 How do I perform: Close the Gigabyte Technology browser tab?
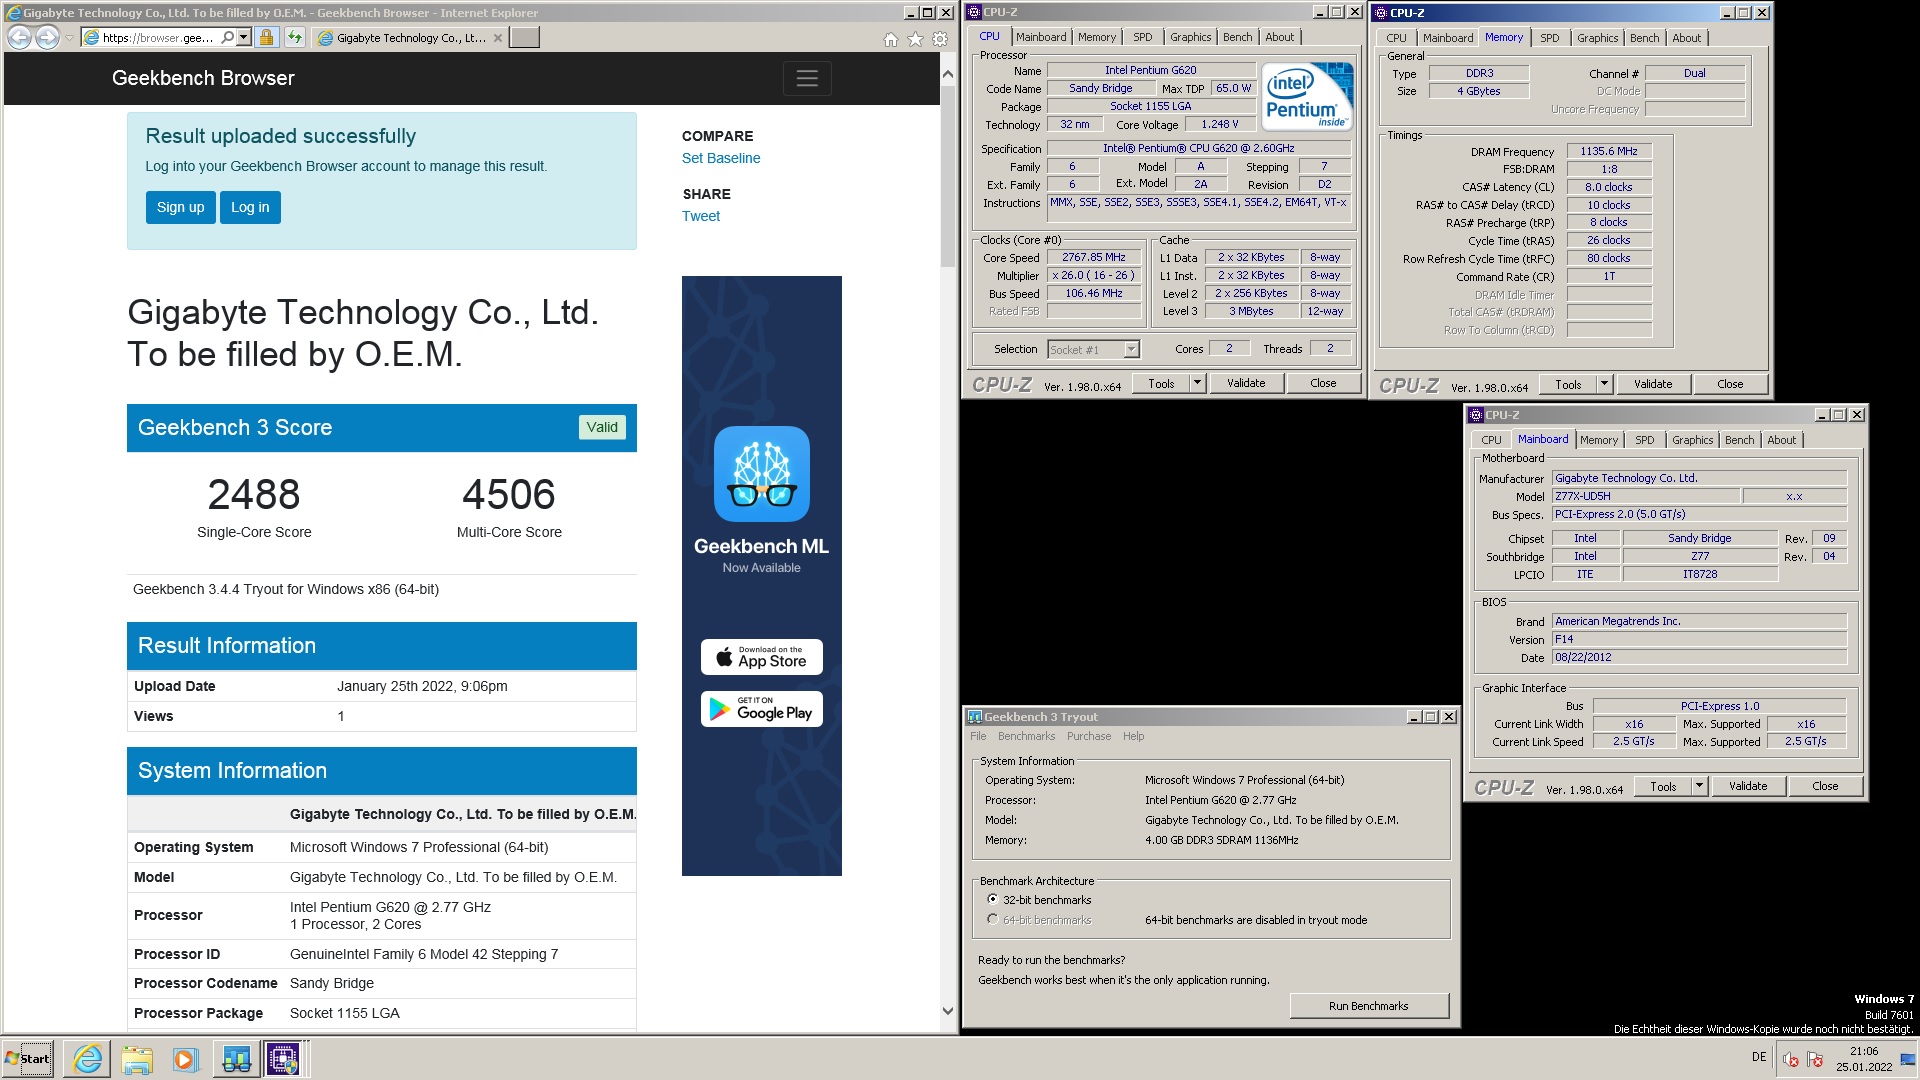point(498,38)
